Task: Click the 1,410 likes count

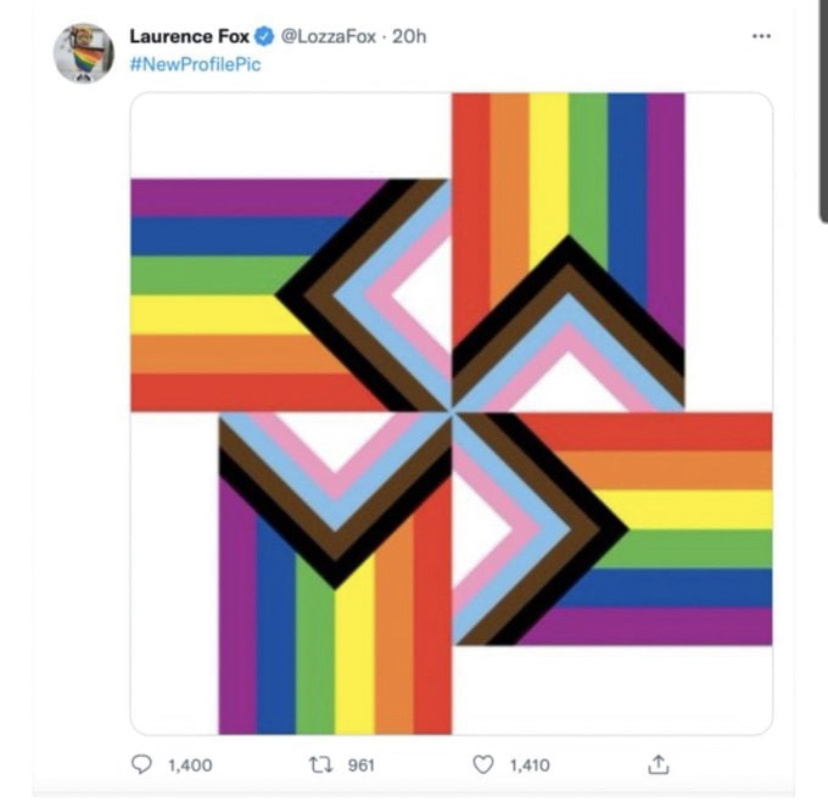Action: pos(530,766)
